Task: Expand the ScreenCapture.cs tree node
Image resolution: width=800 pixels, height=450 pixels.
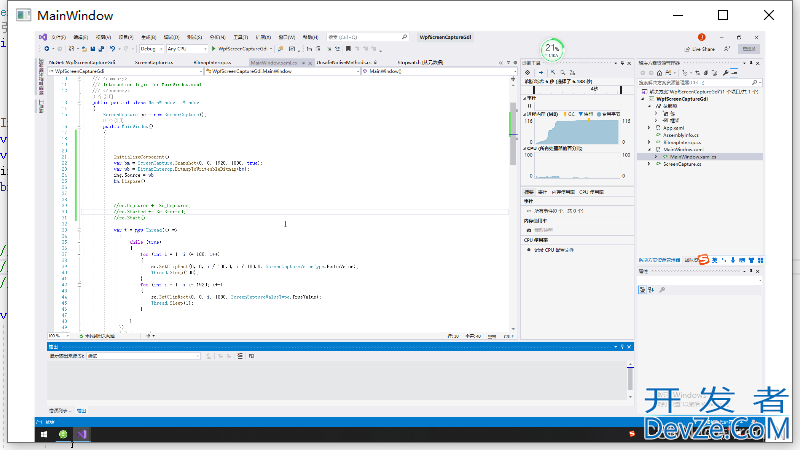Action: point(649,164)
